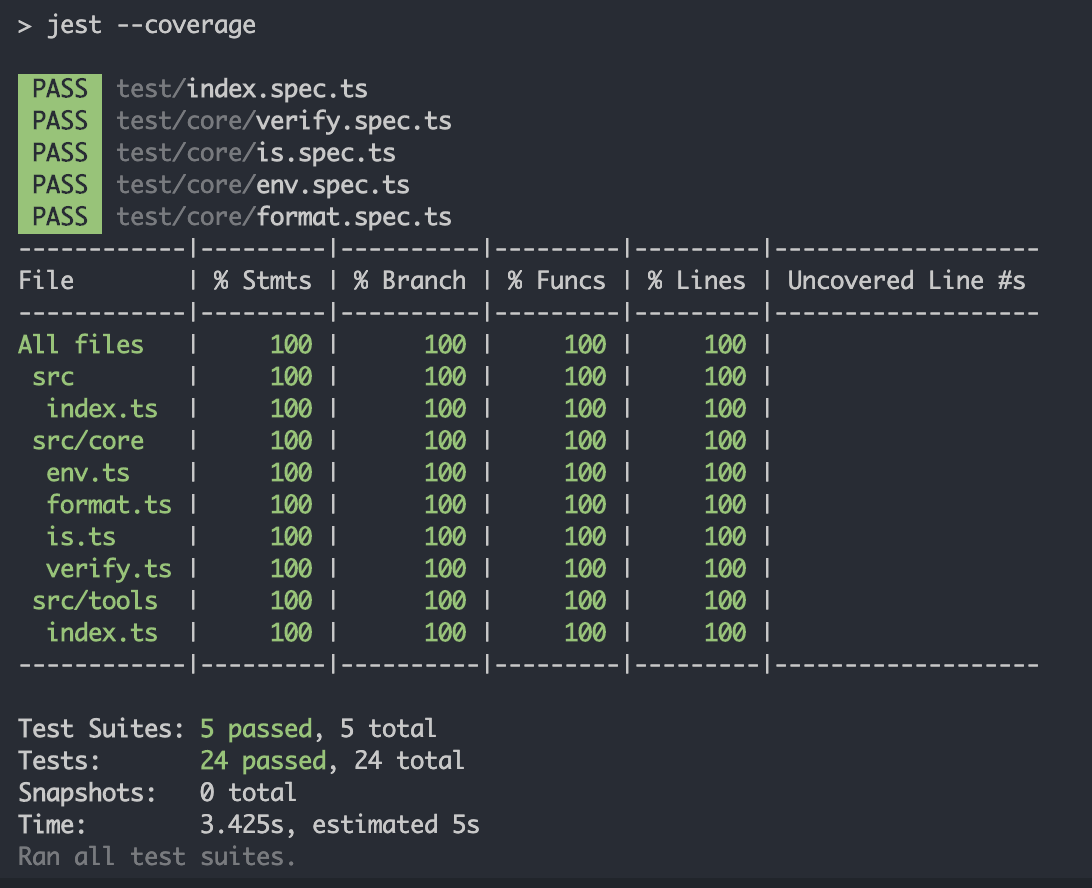Select the format.ts coverage row
The image size is (1092, 888).
click(x=109, y=505)
